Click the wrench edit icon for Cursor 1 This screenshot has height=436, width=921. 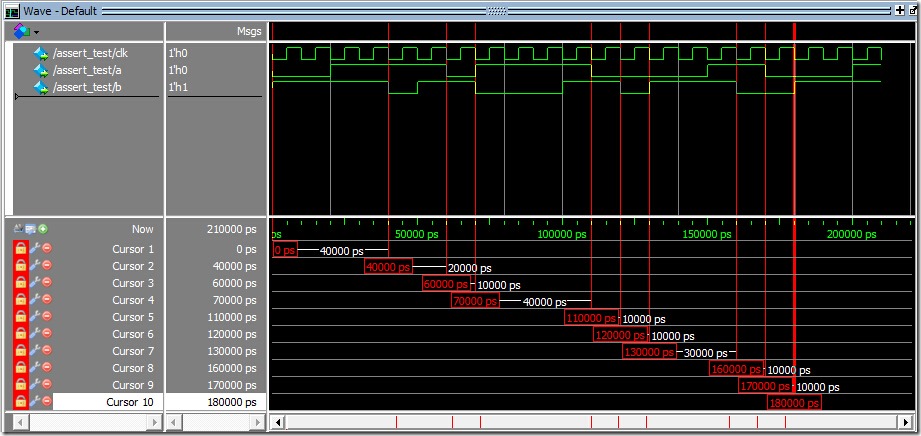(34, 249)
